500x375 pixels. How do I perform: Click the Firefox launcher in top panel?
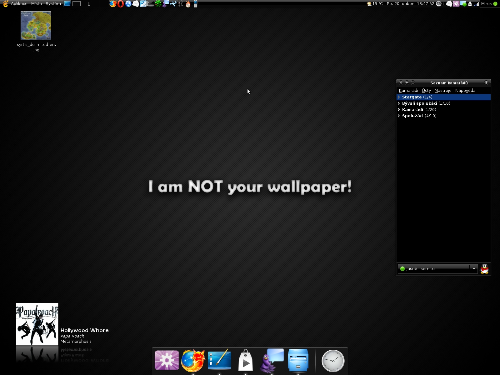pos(113,4)
